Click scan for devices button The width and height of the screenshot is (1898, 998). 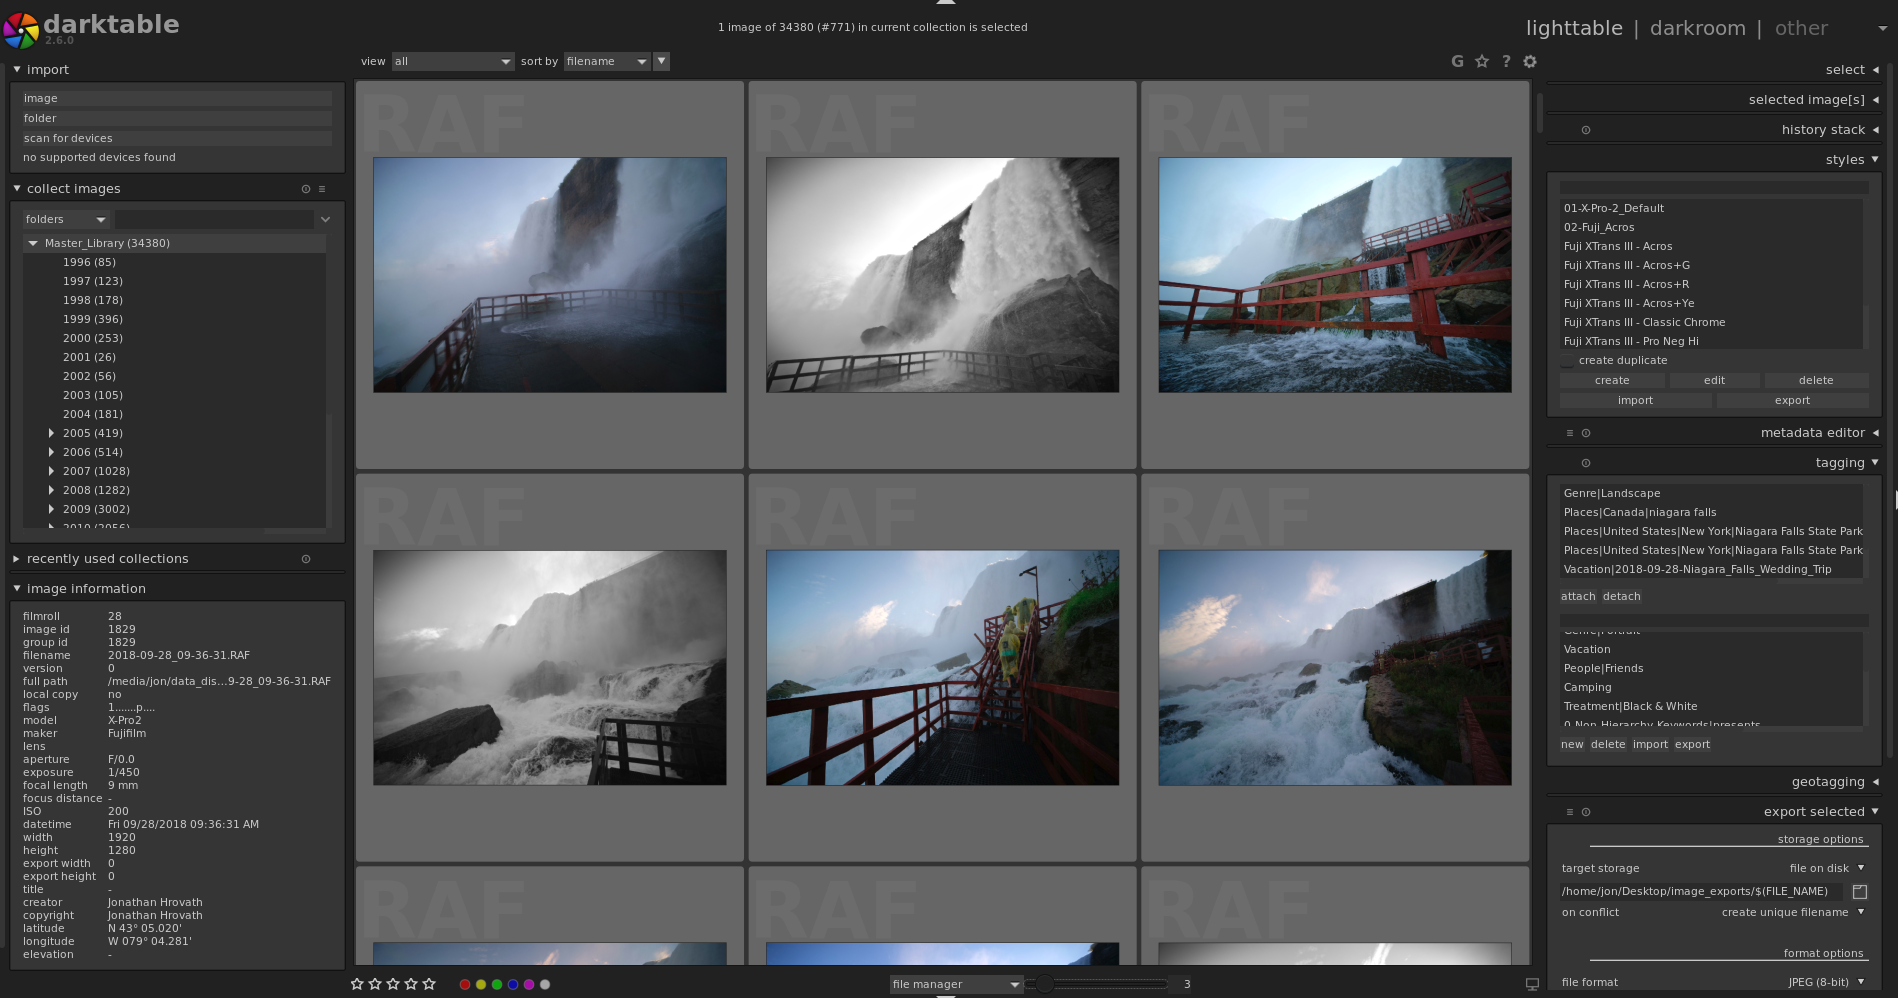click(177, 139)
